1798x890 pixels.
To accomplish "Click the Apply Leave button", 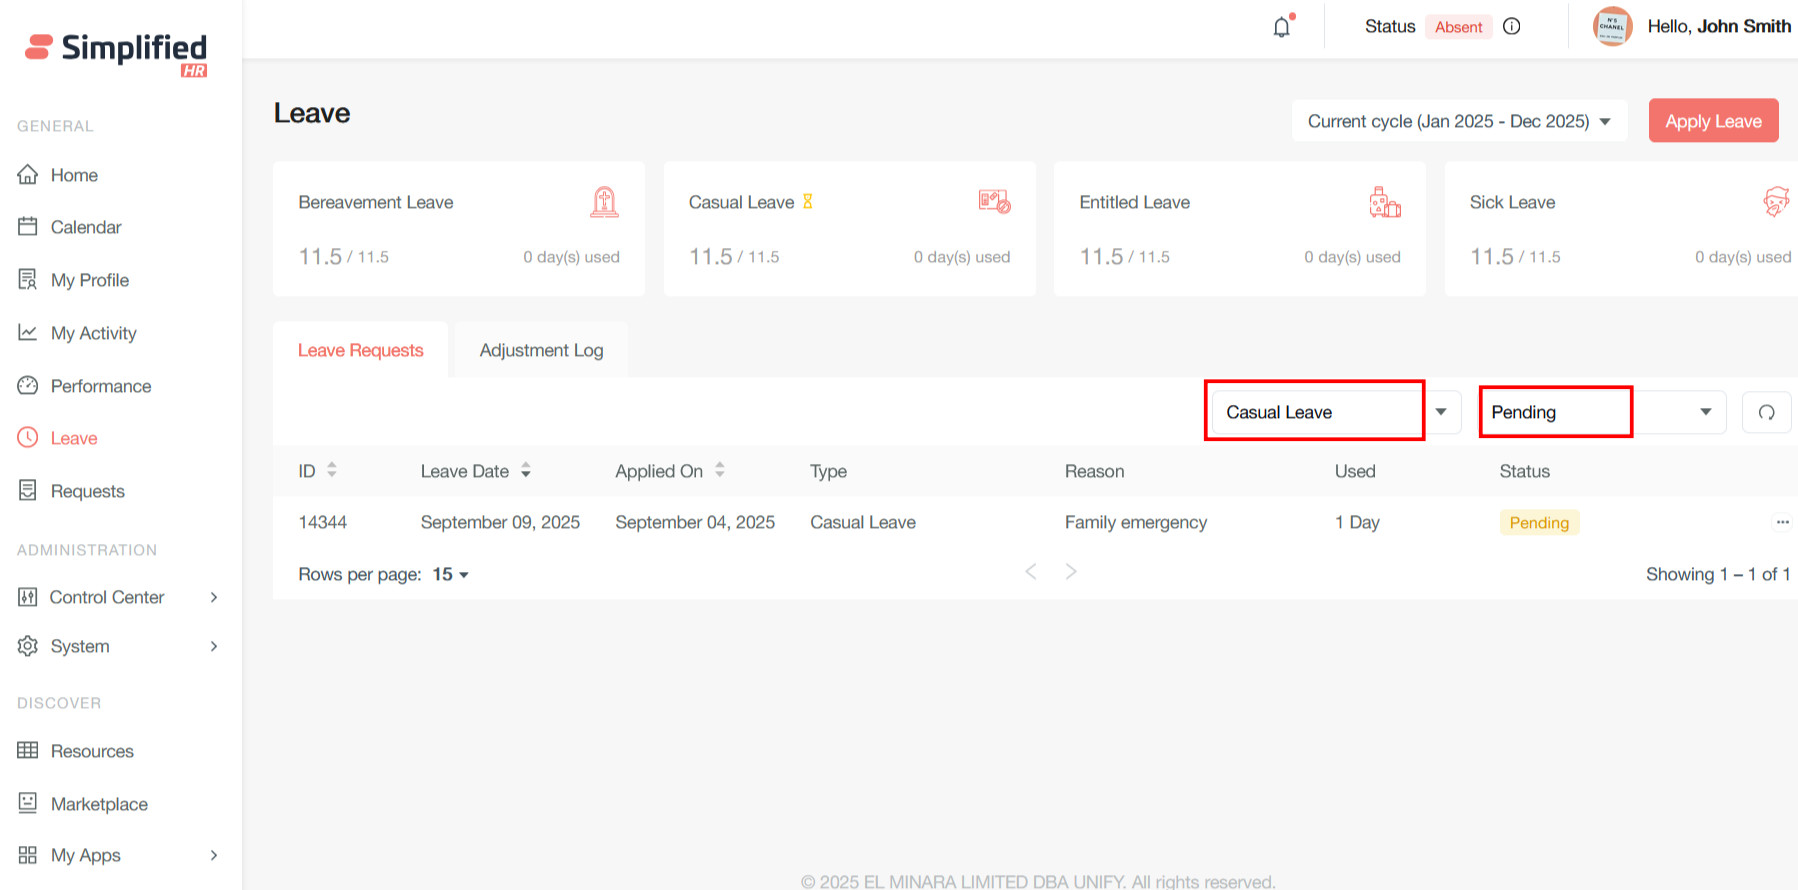I will pos(1713,121).
